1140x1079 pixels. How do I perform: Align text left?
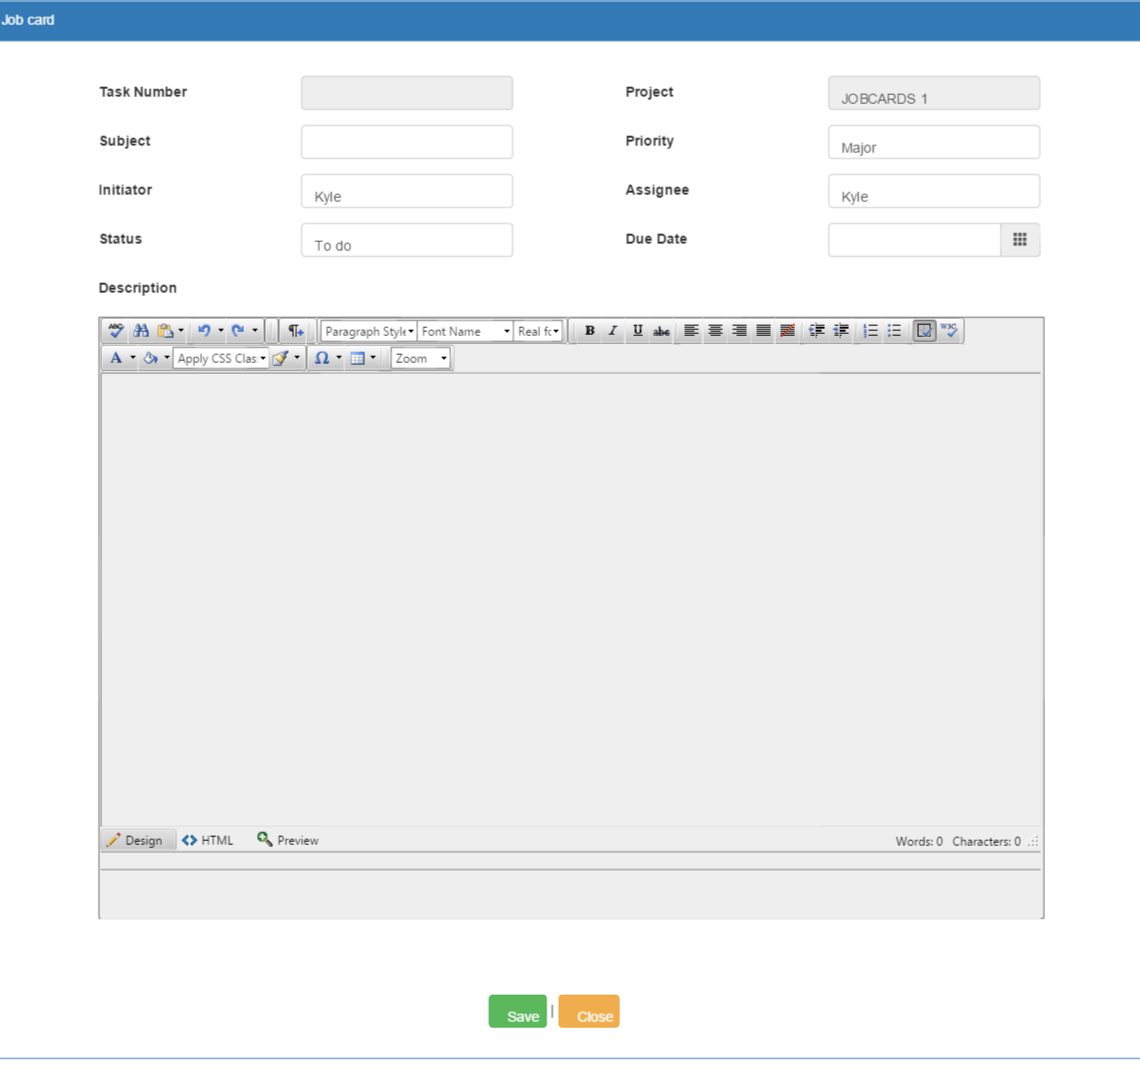point(691,331)
